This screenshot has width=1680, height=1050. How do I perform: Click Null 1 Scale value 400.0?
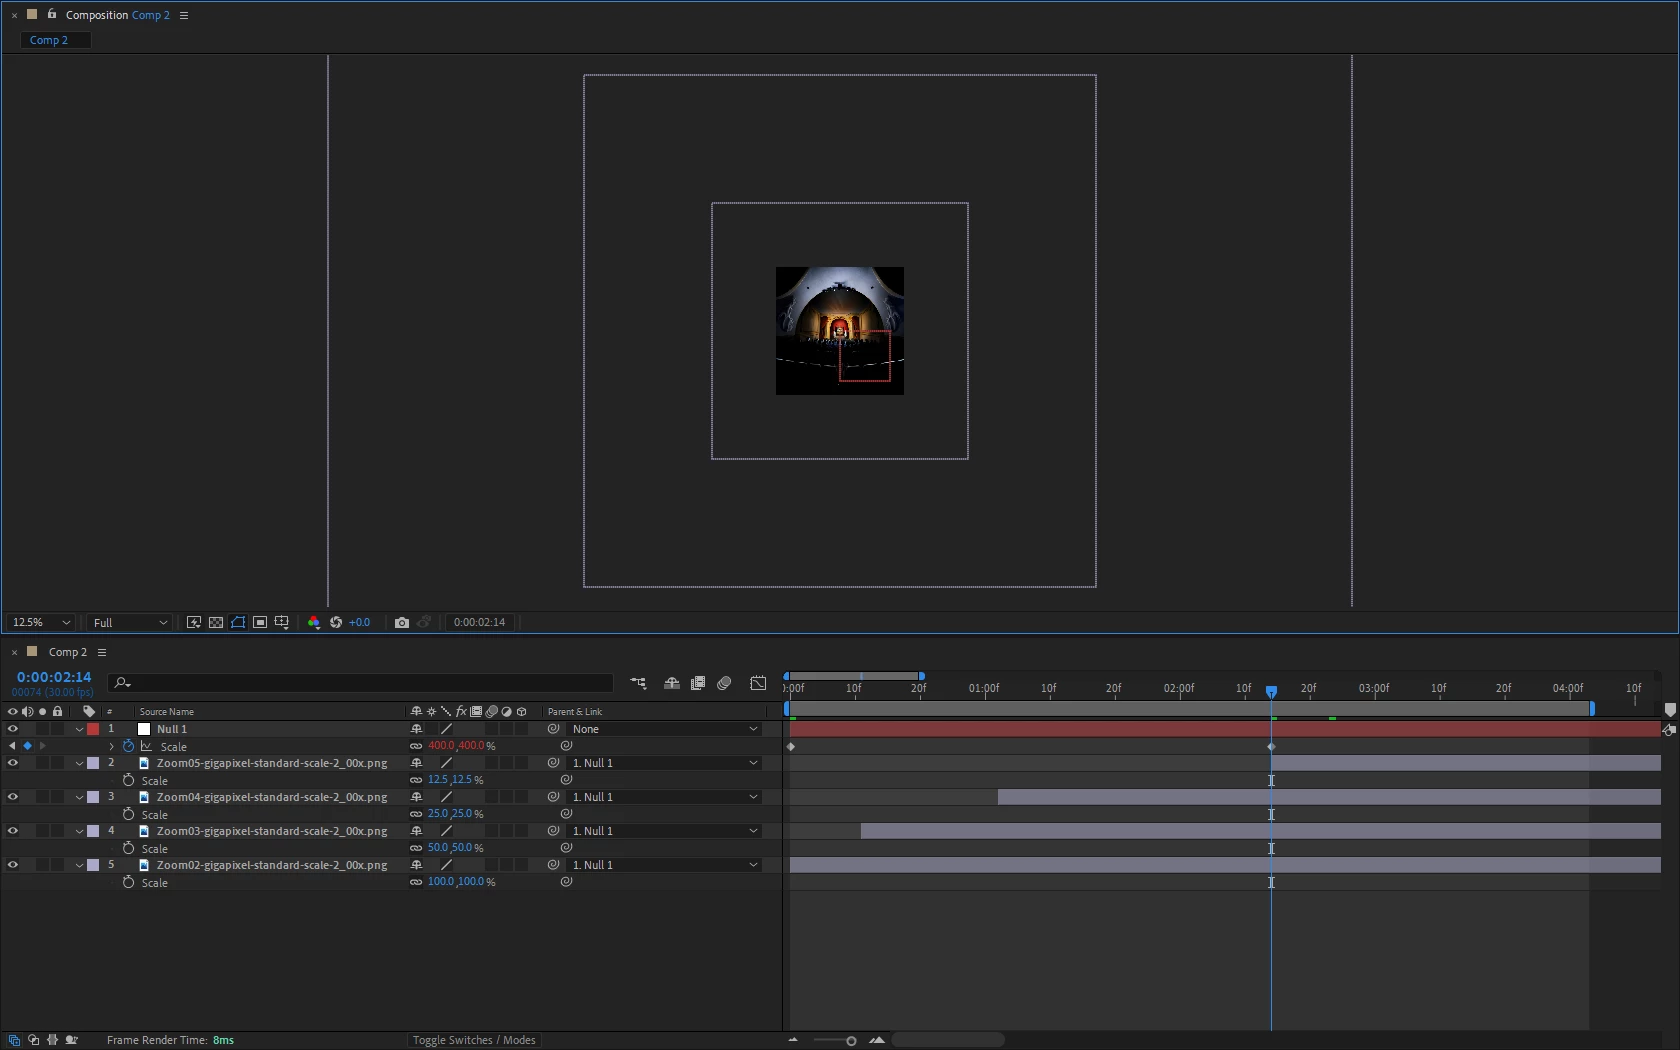click(441, 746)
